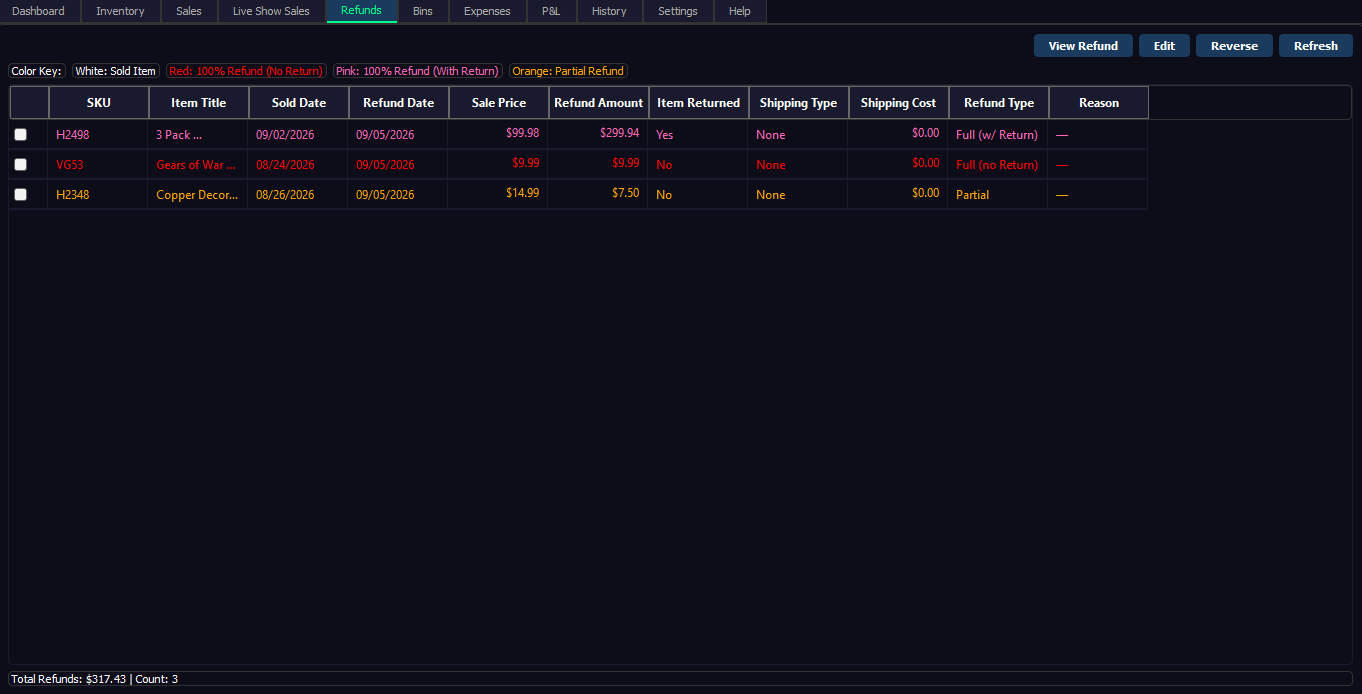Check the box for SKU H2498
Viewport: 1362px width, 694px height.
coord(20,134)
